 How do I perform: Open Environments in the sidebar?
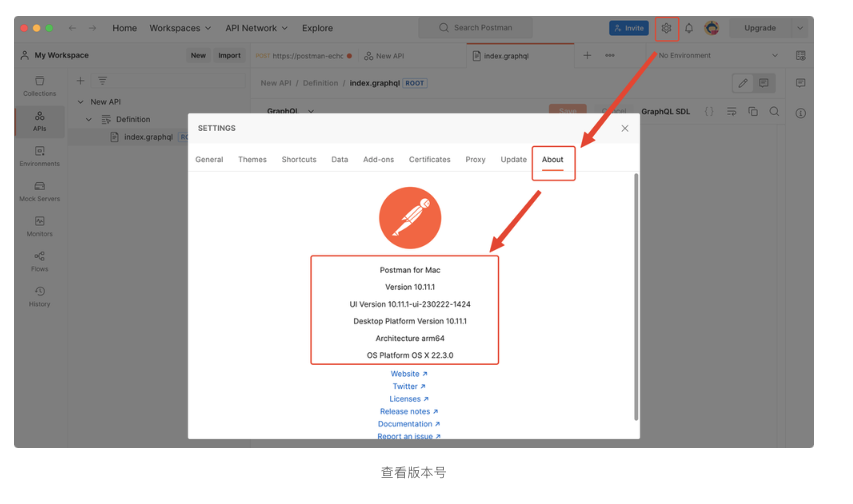tap(40, 156)
